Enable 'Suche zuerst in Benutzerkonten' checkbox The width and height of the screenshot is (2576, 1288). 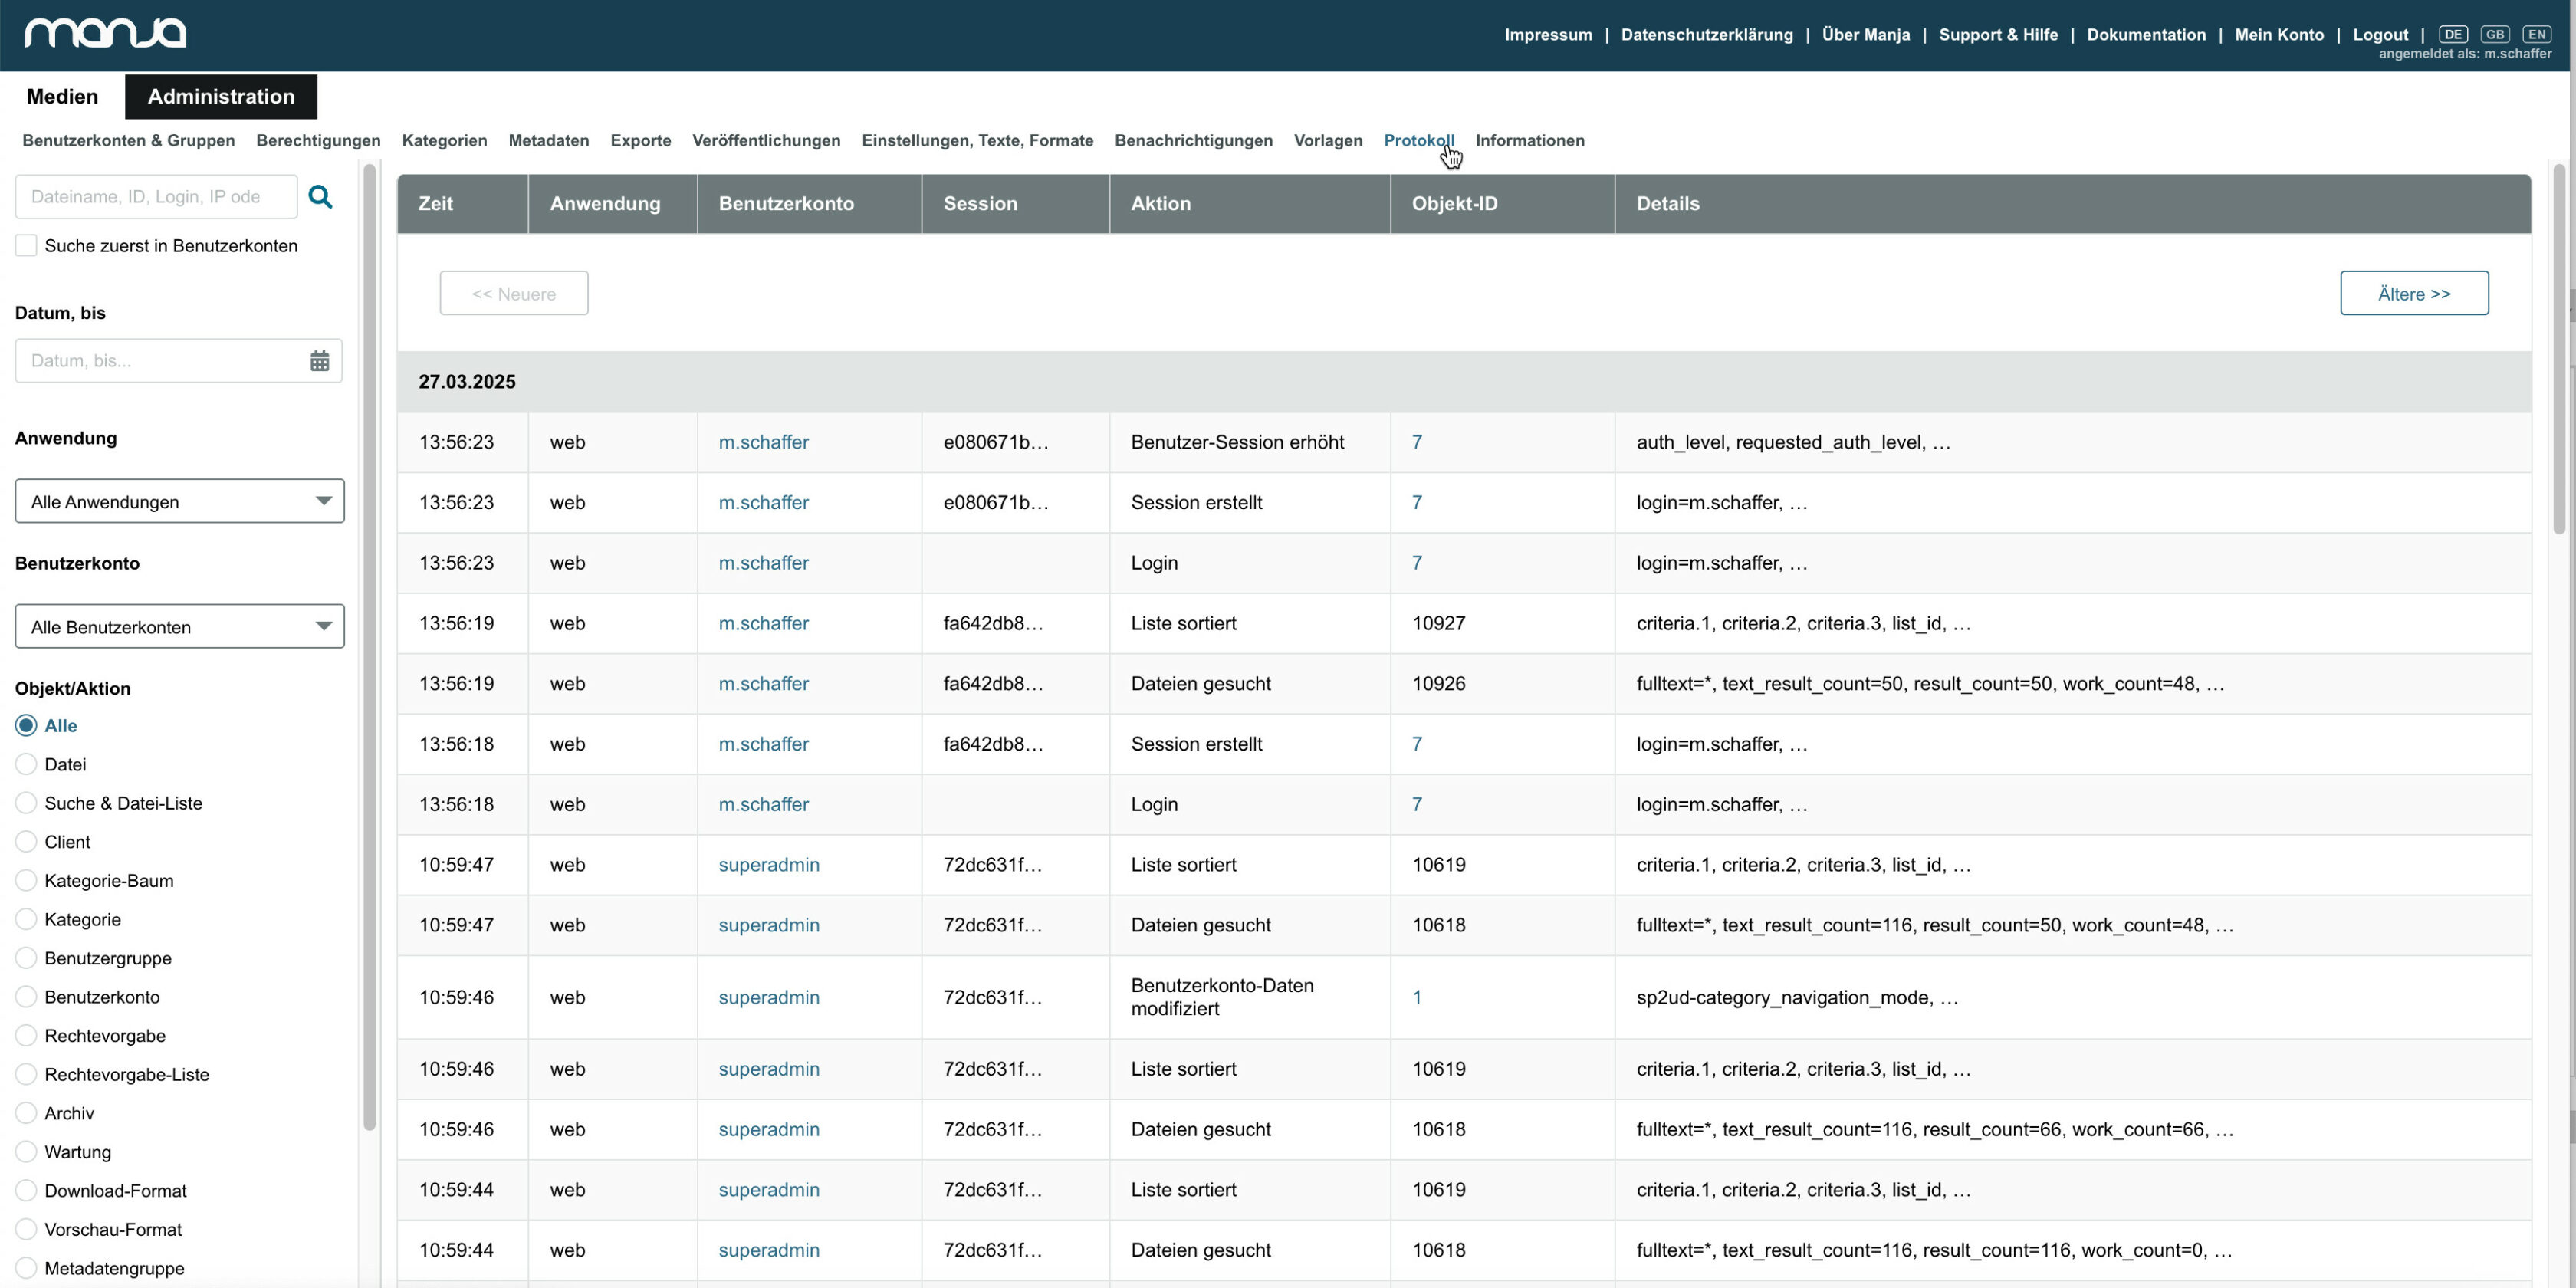point(26,246)
